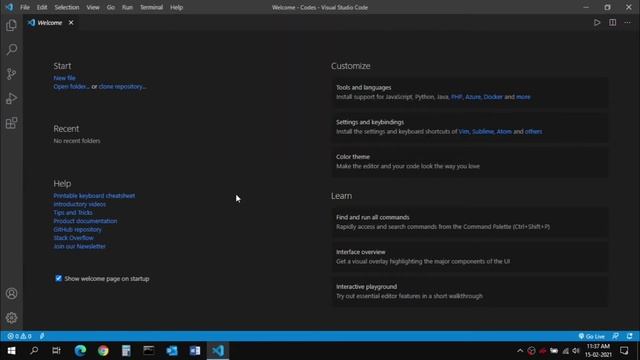Open the volume control in system tray
The image size is (640, 360).
click(576, 351)
